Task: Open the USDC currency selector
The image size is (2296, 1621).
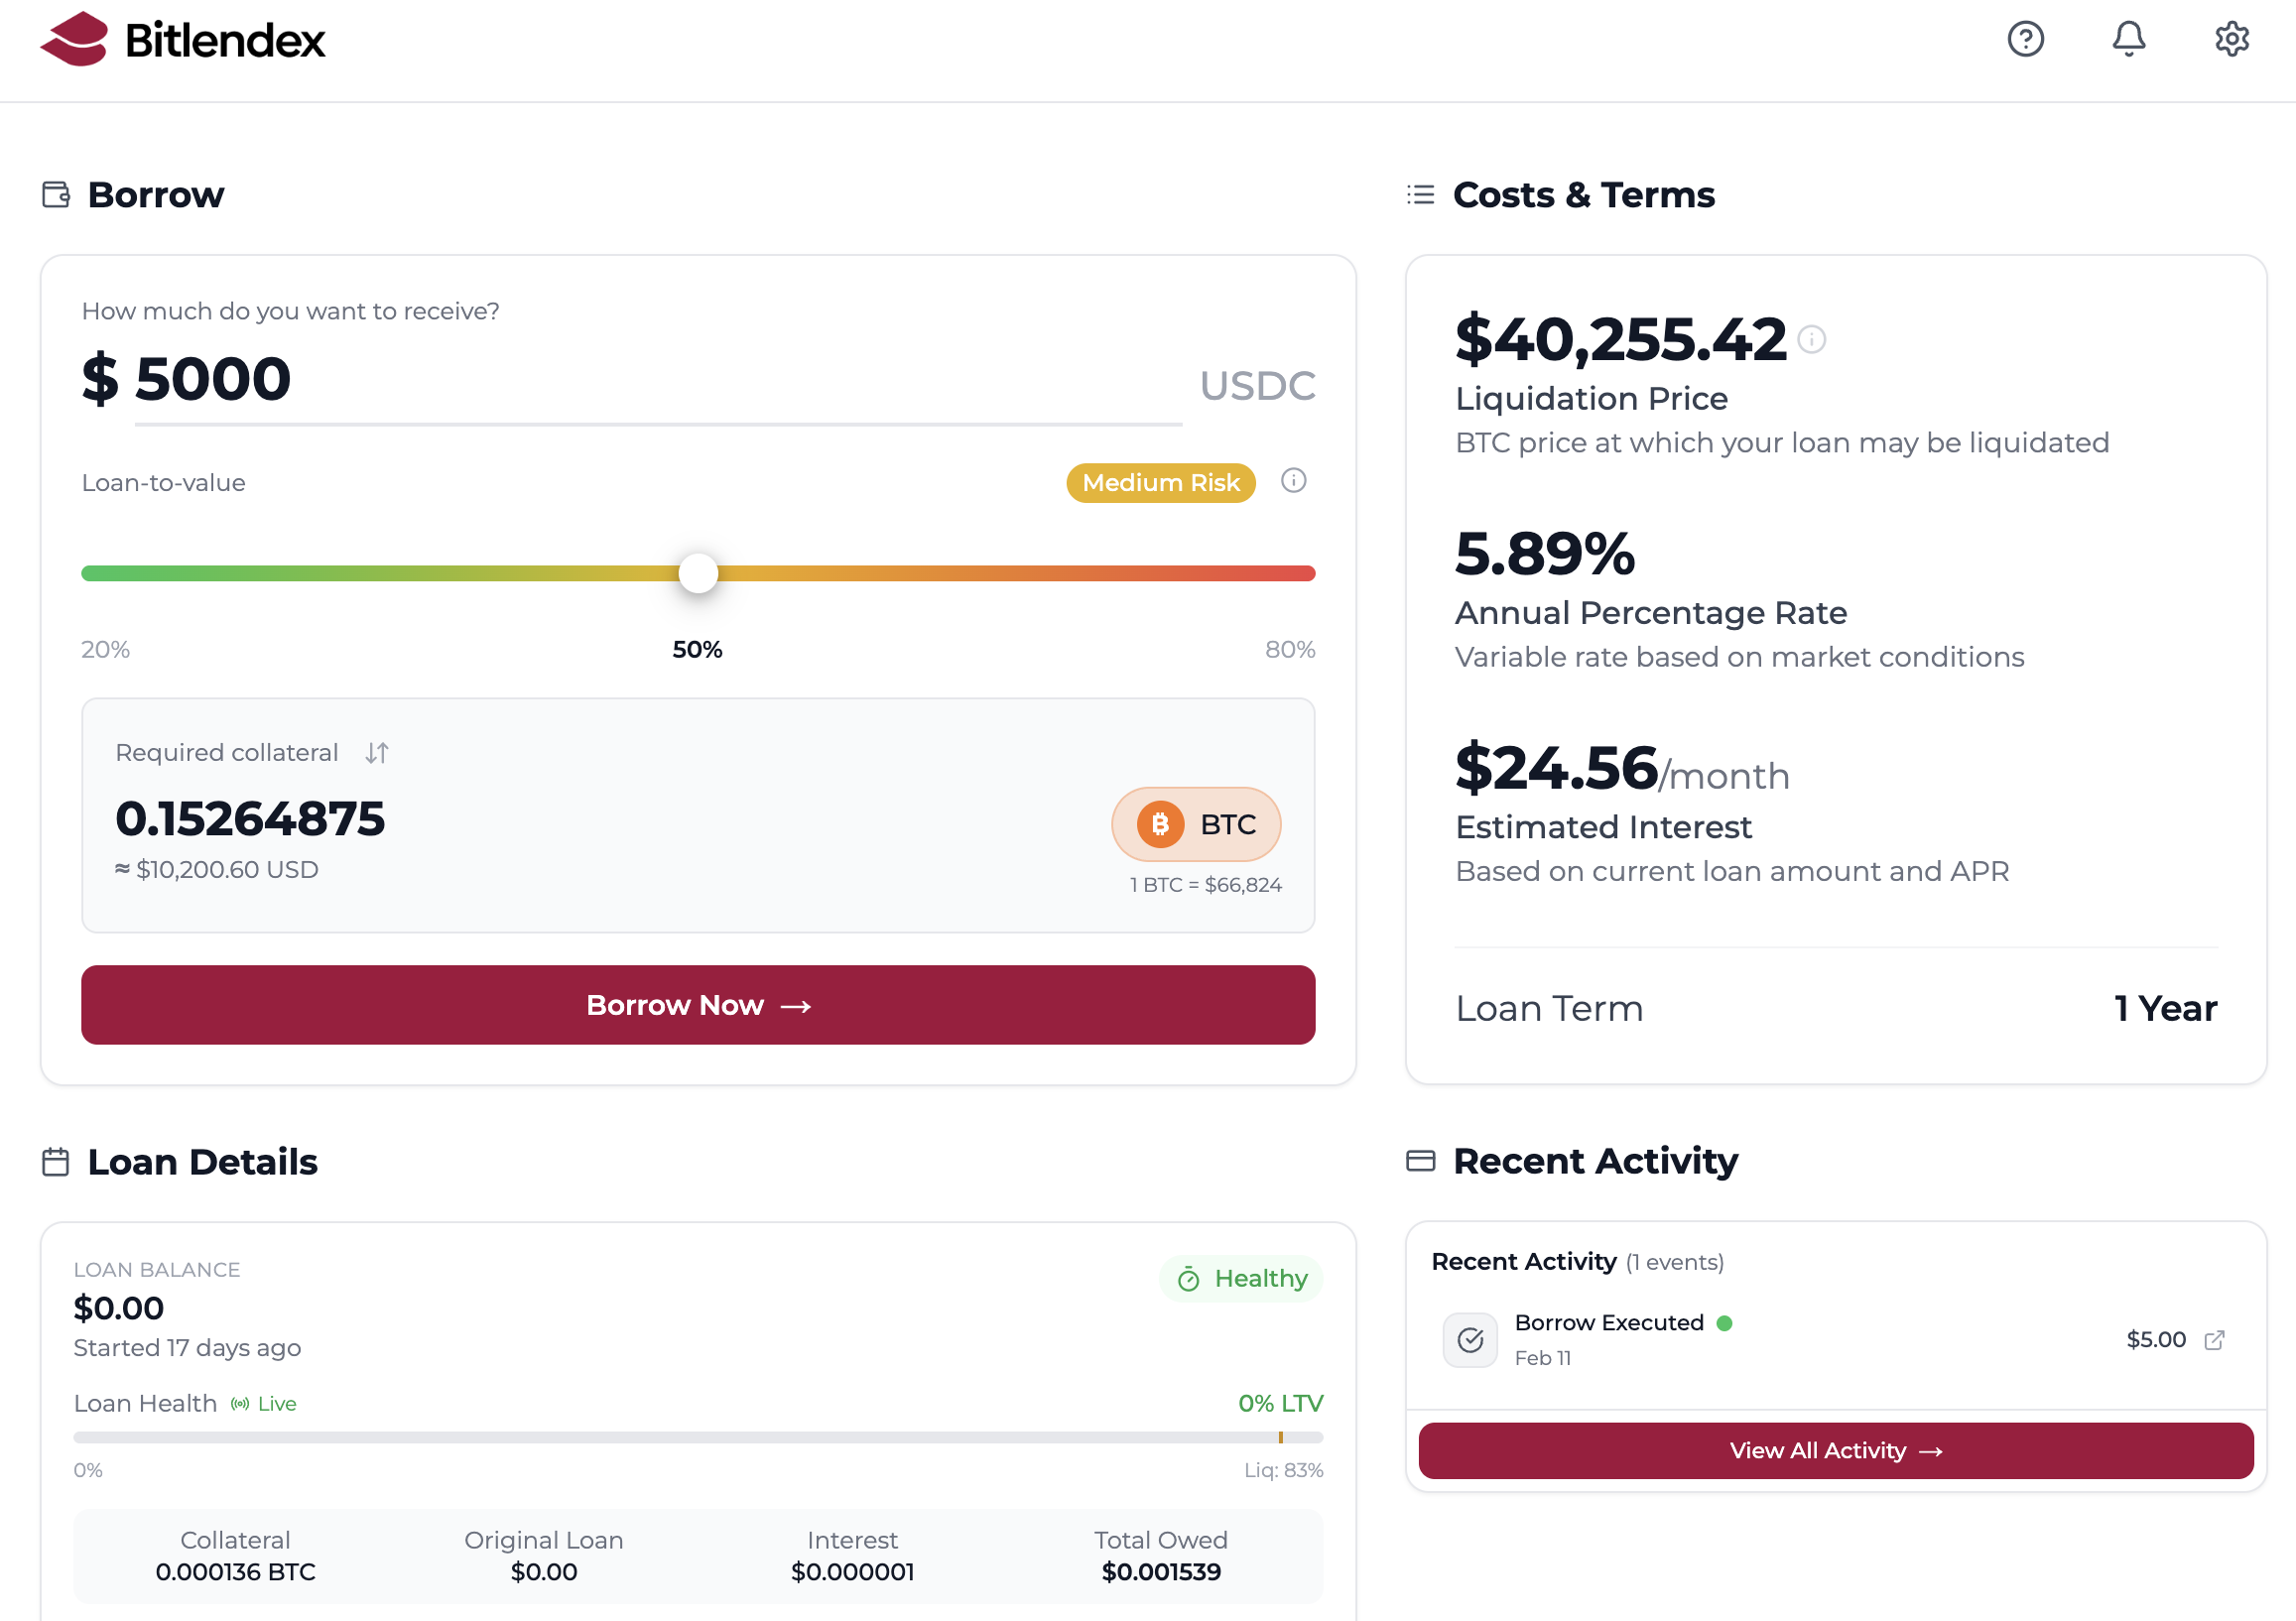Action: (1257, 384)
